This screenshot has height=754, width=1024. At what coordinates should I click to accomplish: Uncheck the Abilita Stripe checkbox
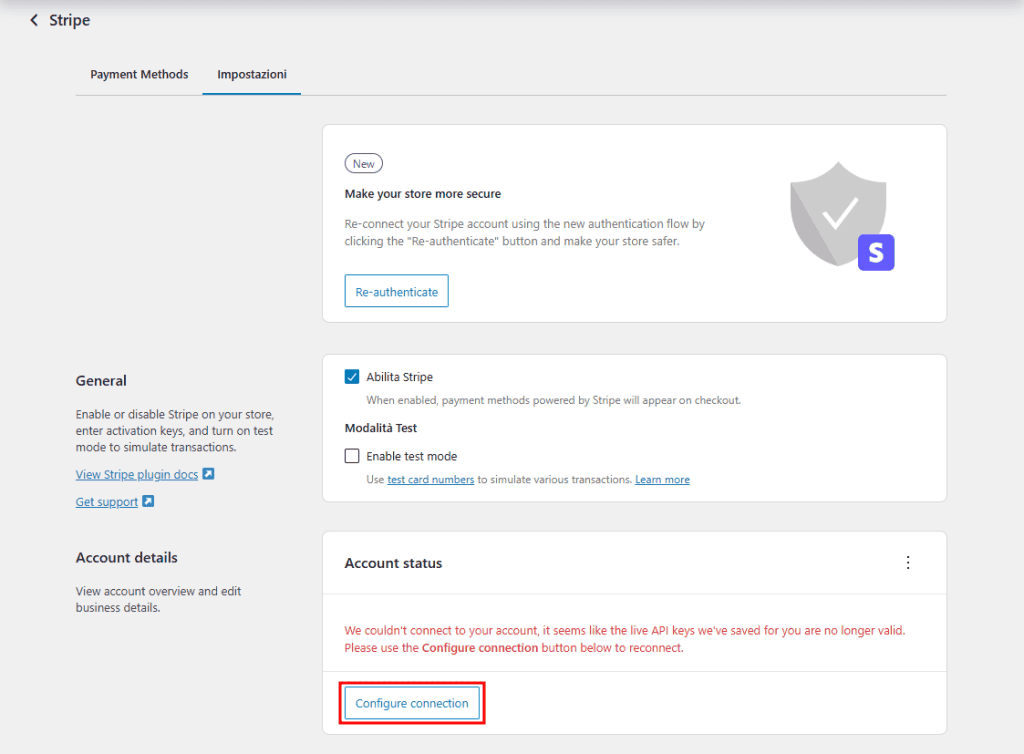[x=352, y=376]
